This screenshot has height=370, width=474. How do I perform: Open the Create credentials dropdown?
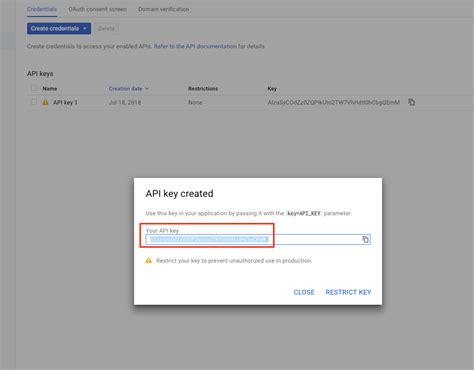pyautogui.click(x=59, y=28)
